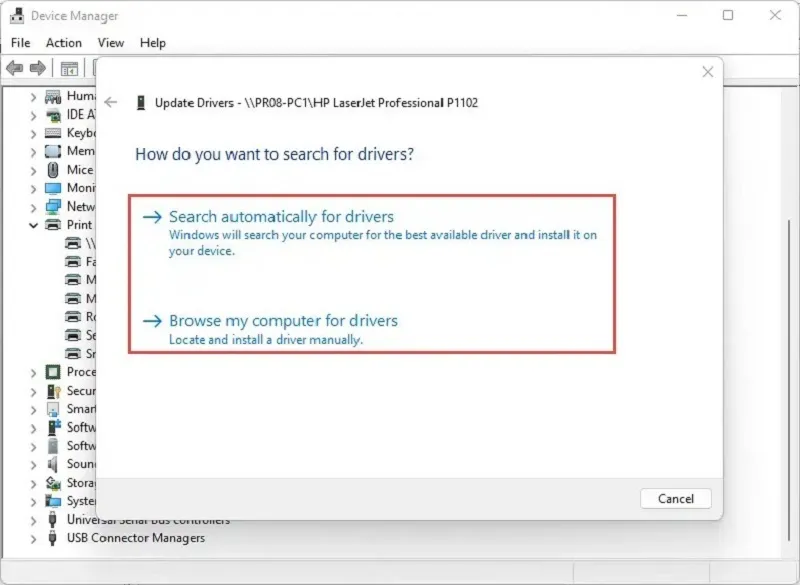The width and height of the screenshot is (800, 585).
Task: Select the printer entry starting with Se
Action: pyautogui.click(x=81, y=335)
